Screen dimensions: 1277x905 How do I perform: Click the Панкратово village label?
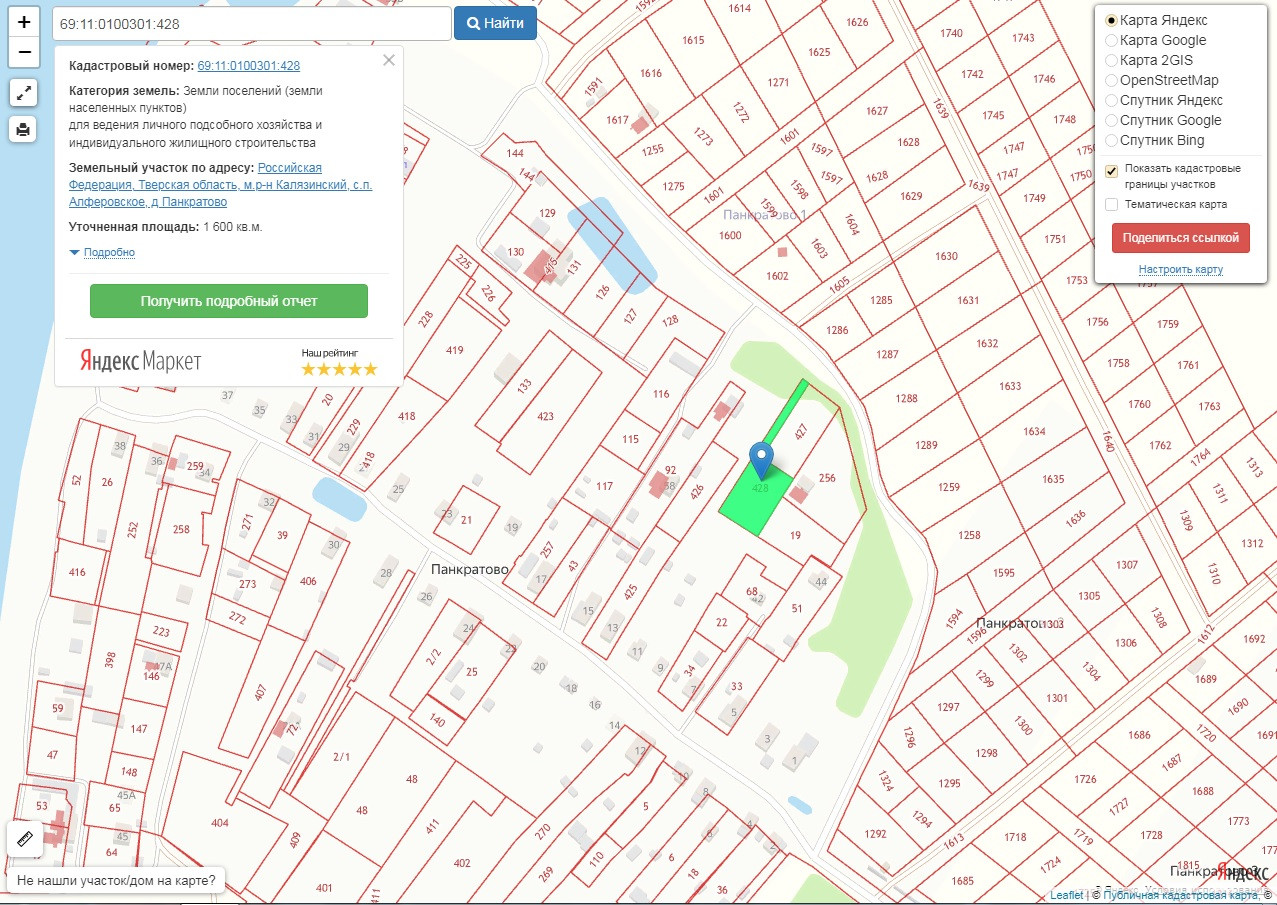[470, 569]
